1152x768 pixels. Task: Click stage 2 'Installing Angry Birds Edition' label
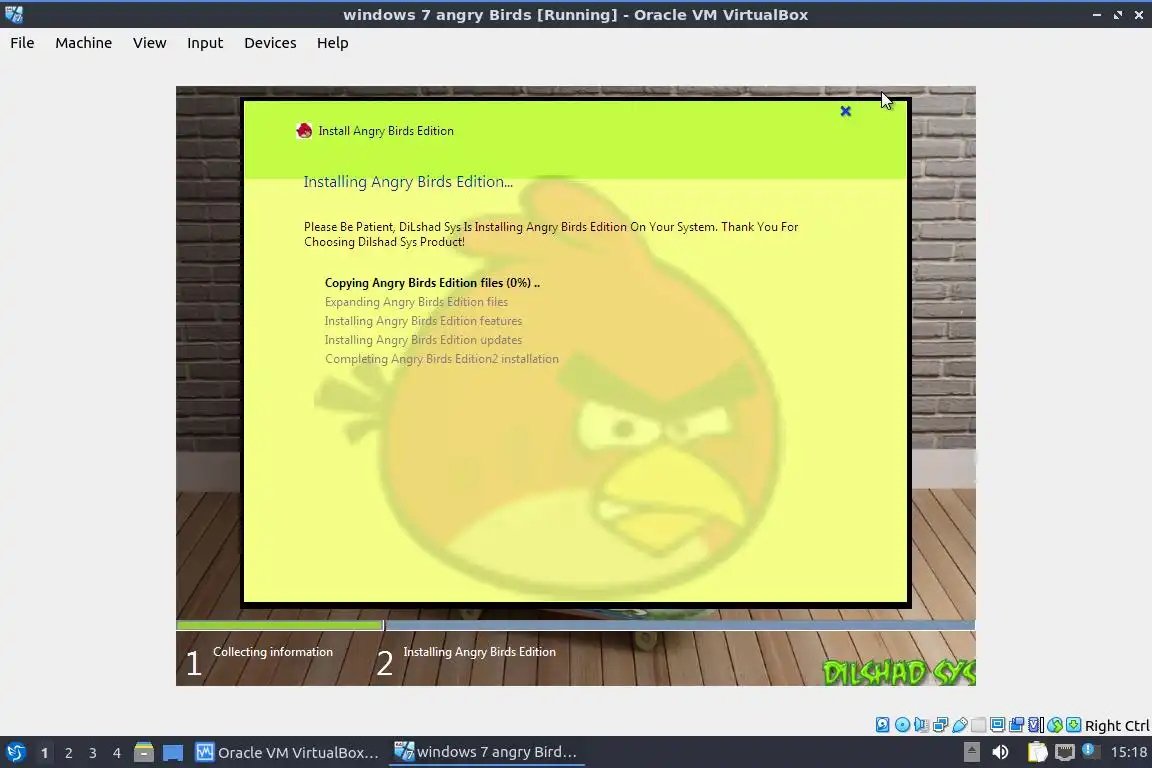479,652
